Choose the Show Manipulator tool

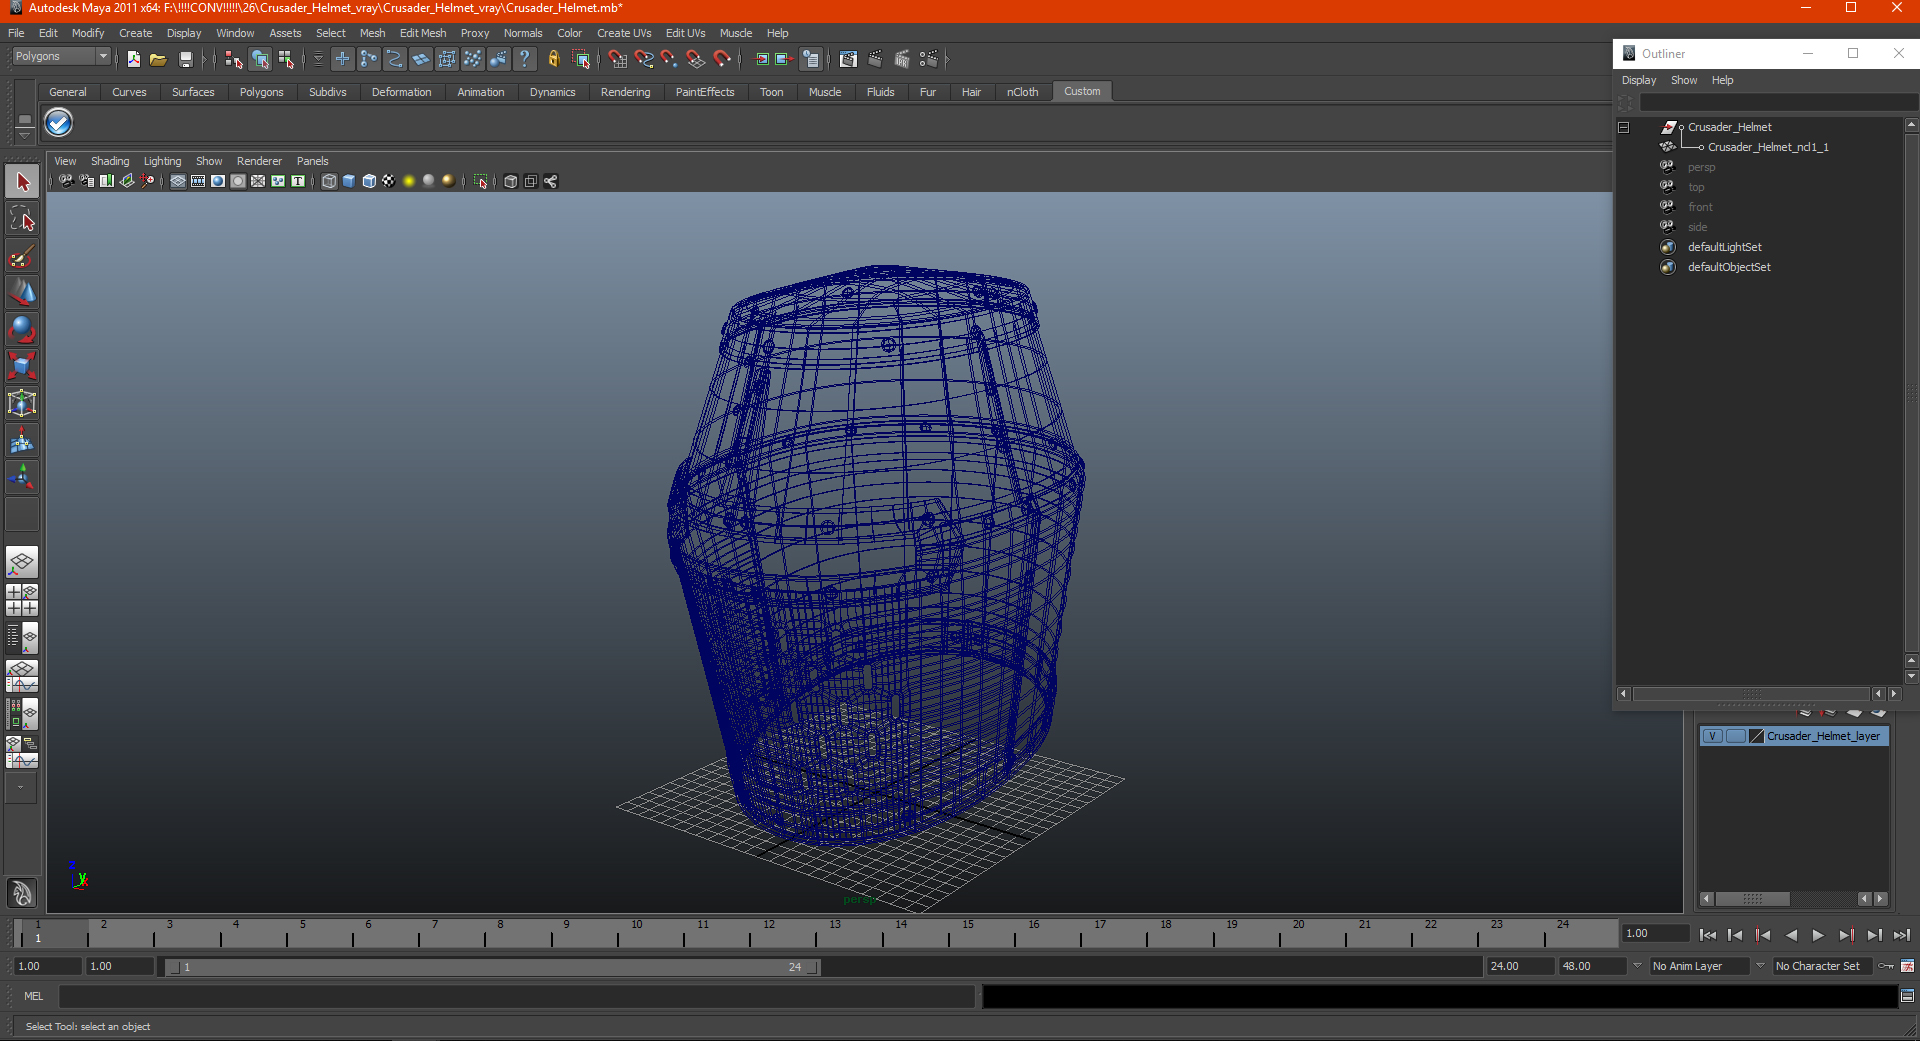[22, 477]
